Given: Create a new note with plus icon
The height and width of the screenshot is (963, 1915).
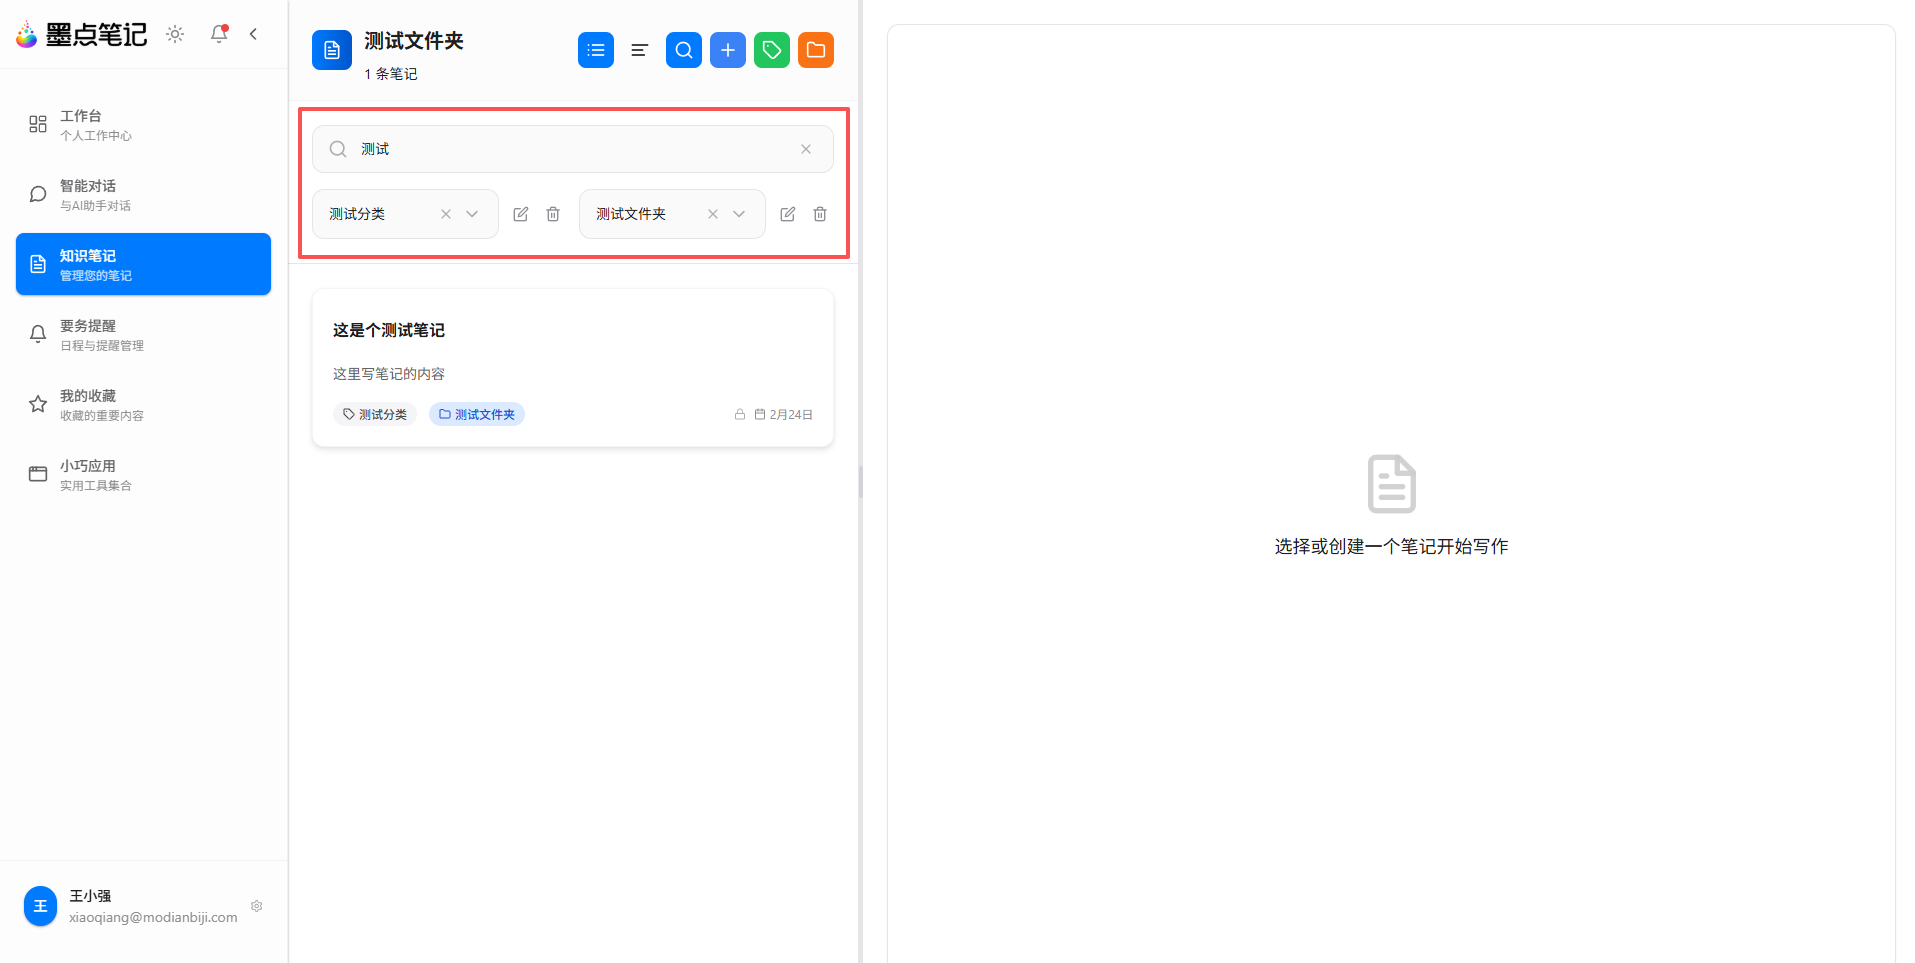Looking at the screenshot, I should (x=728, y=50).
